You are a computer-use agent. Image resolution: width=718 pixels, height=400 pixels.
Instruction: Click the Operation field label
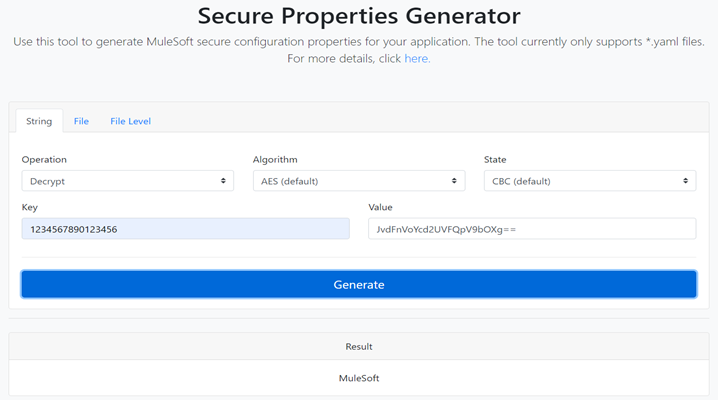pos(44,160)
